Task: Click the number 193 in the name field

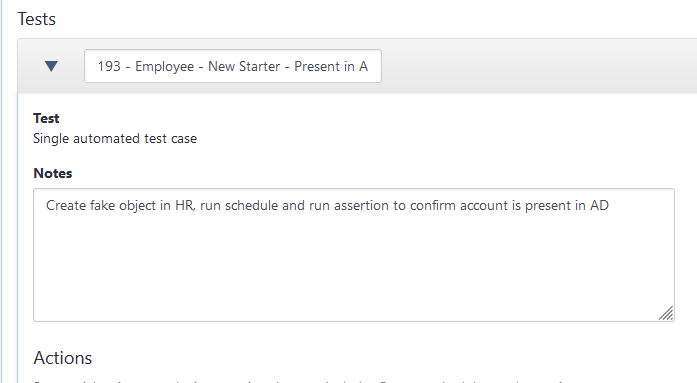Action: (x=109, y=66)
